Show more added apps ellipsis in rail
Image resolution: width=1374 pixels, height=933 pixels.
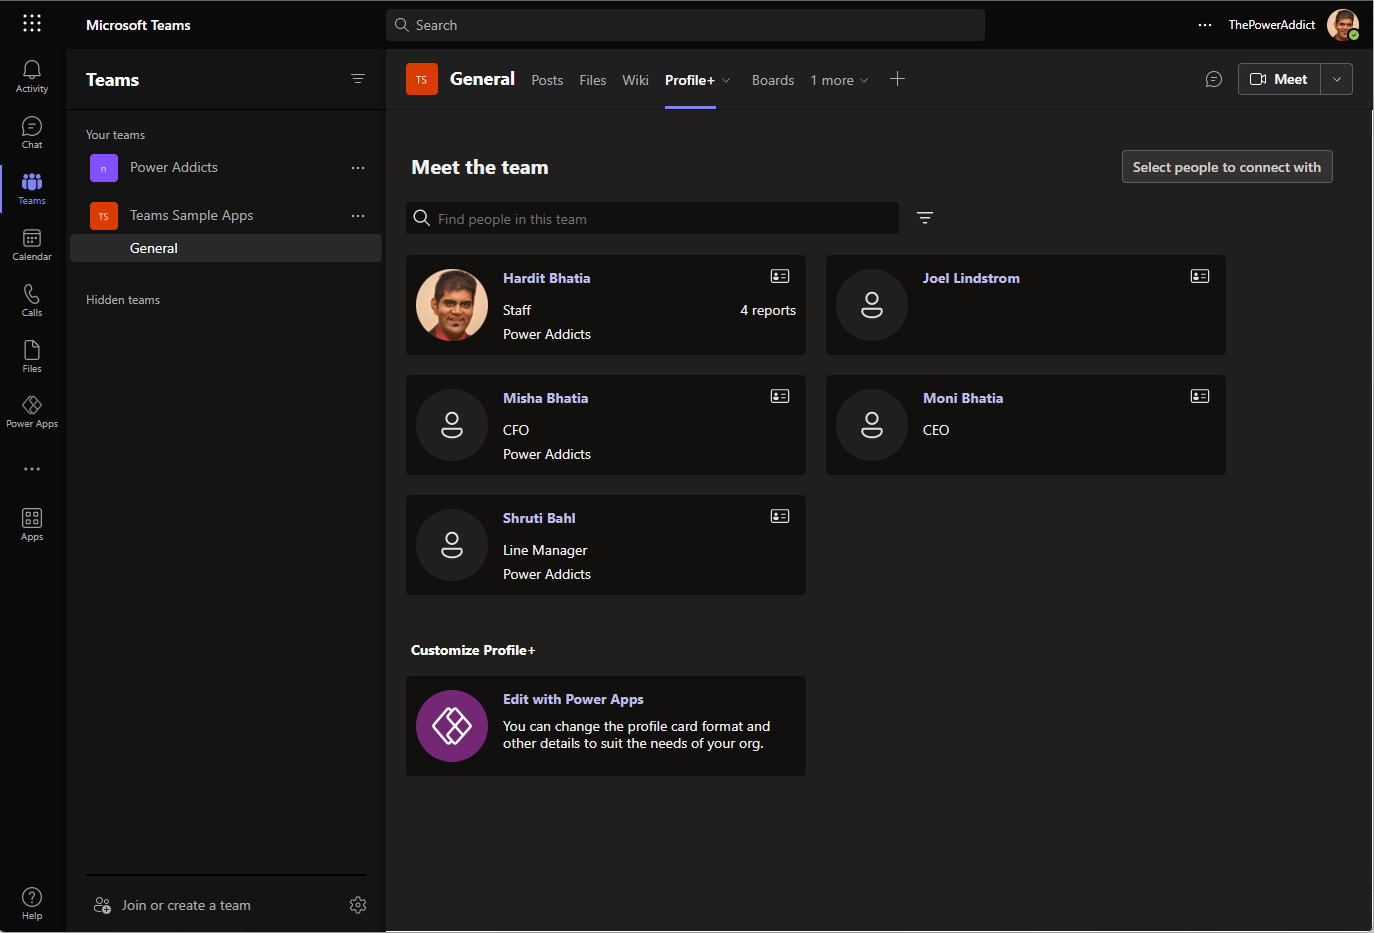point(32,469)
